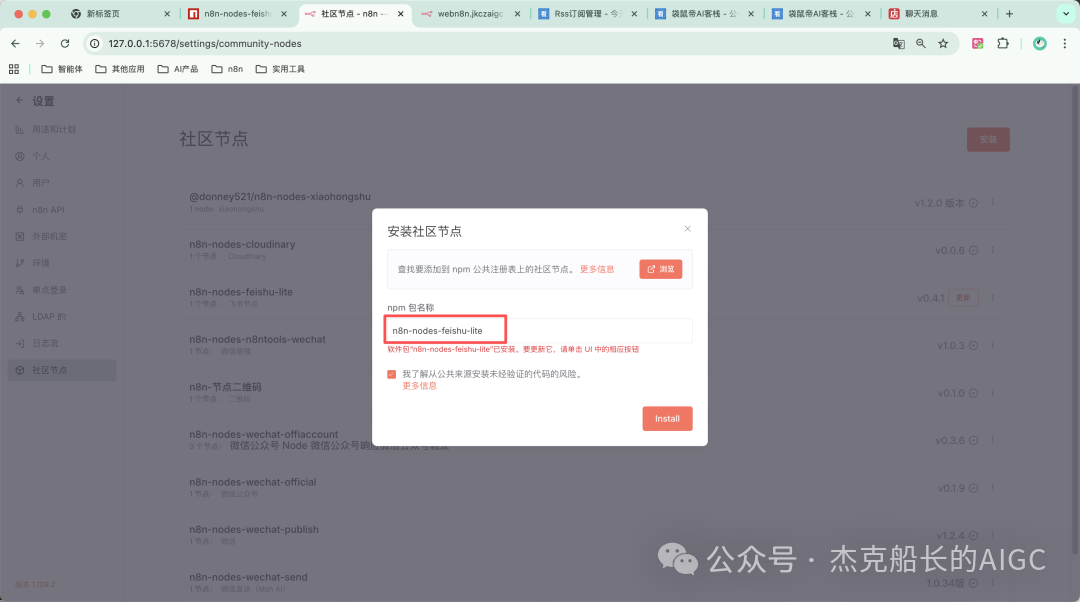Click the pink extension icon in toolbar

pos(977,43)
